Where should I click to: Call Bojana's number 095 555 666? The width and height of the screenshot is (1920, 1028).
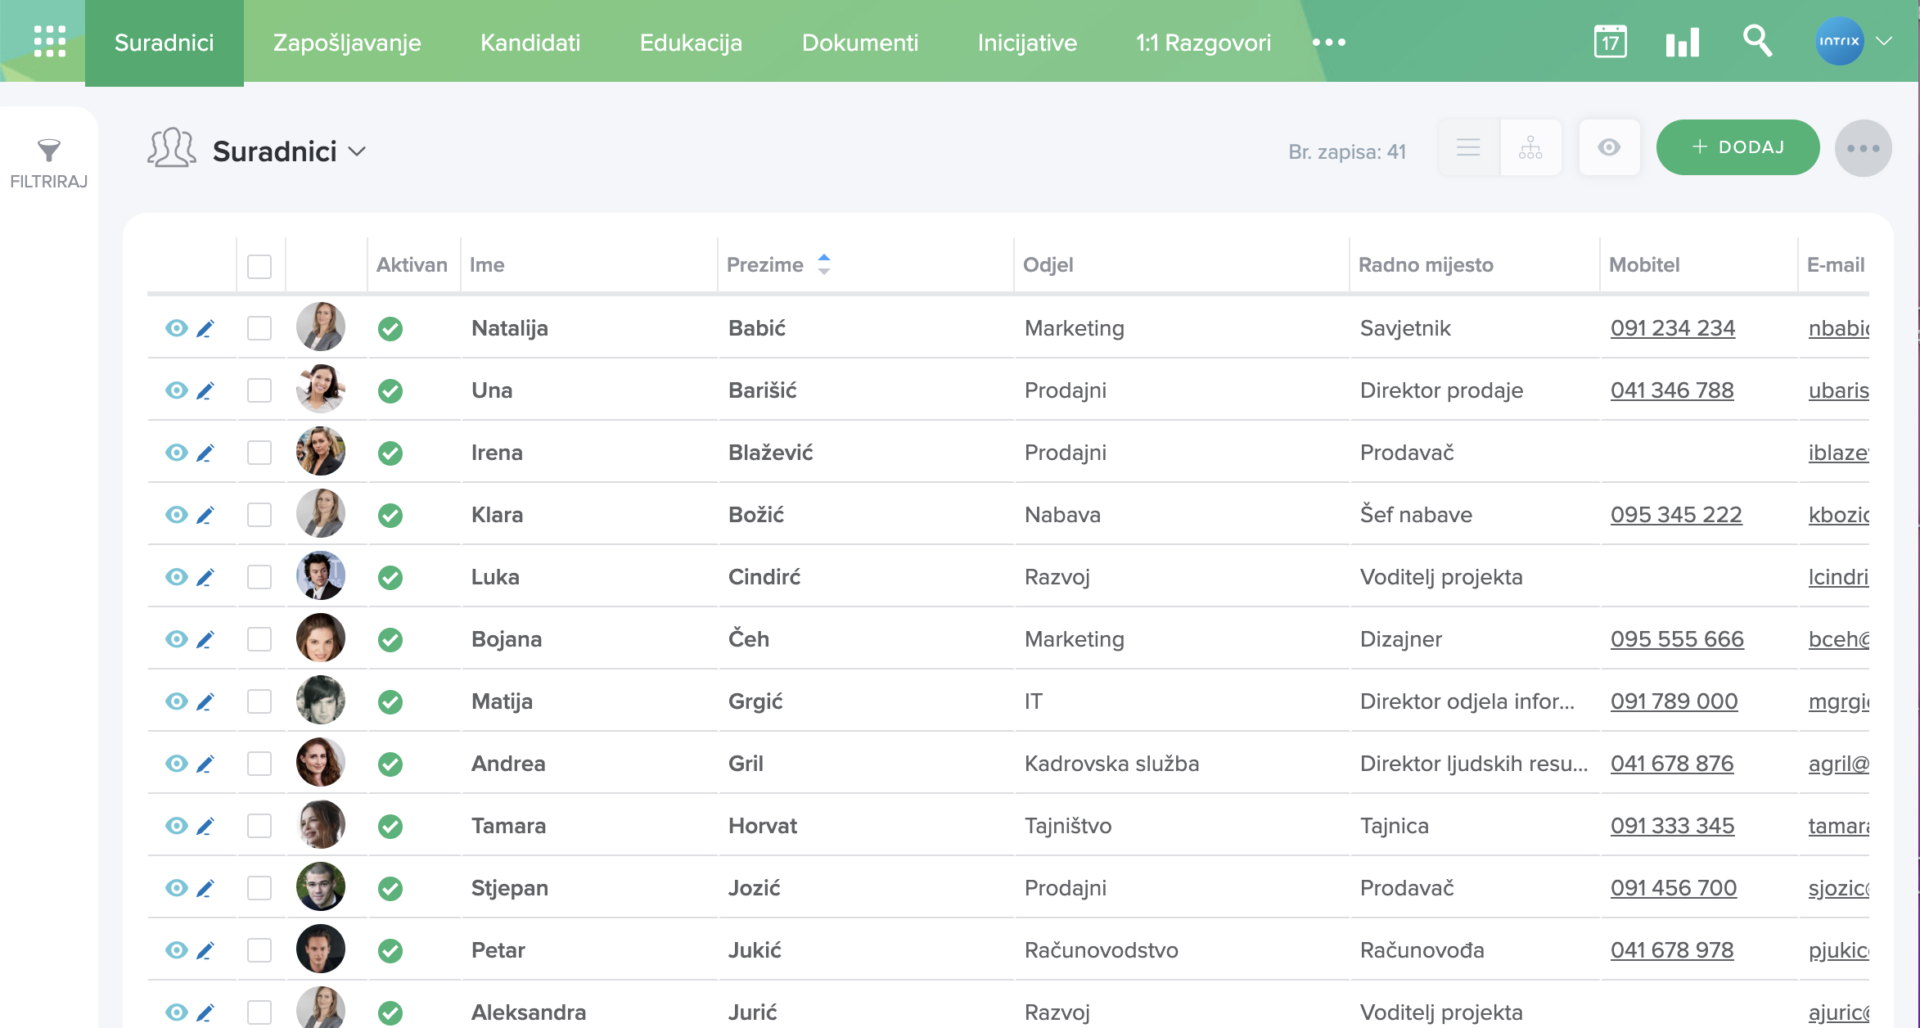(x=1676, y=640)
